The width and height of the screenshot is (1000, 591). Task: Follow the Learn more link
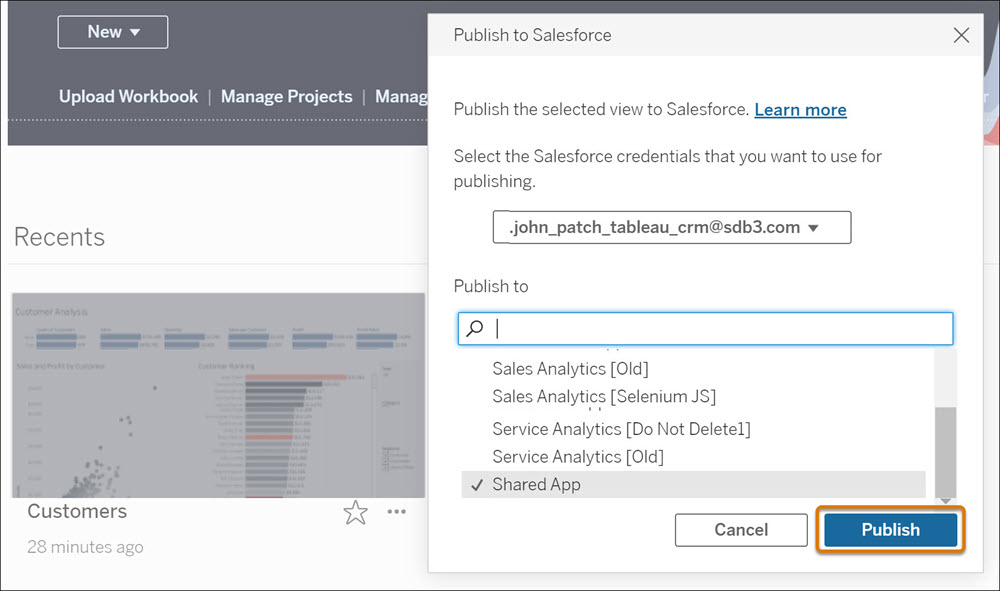click(x=800, y=110)
